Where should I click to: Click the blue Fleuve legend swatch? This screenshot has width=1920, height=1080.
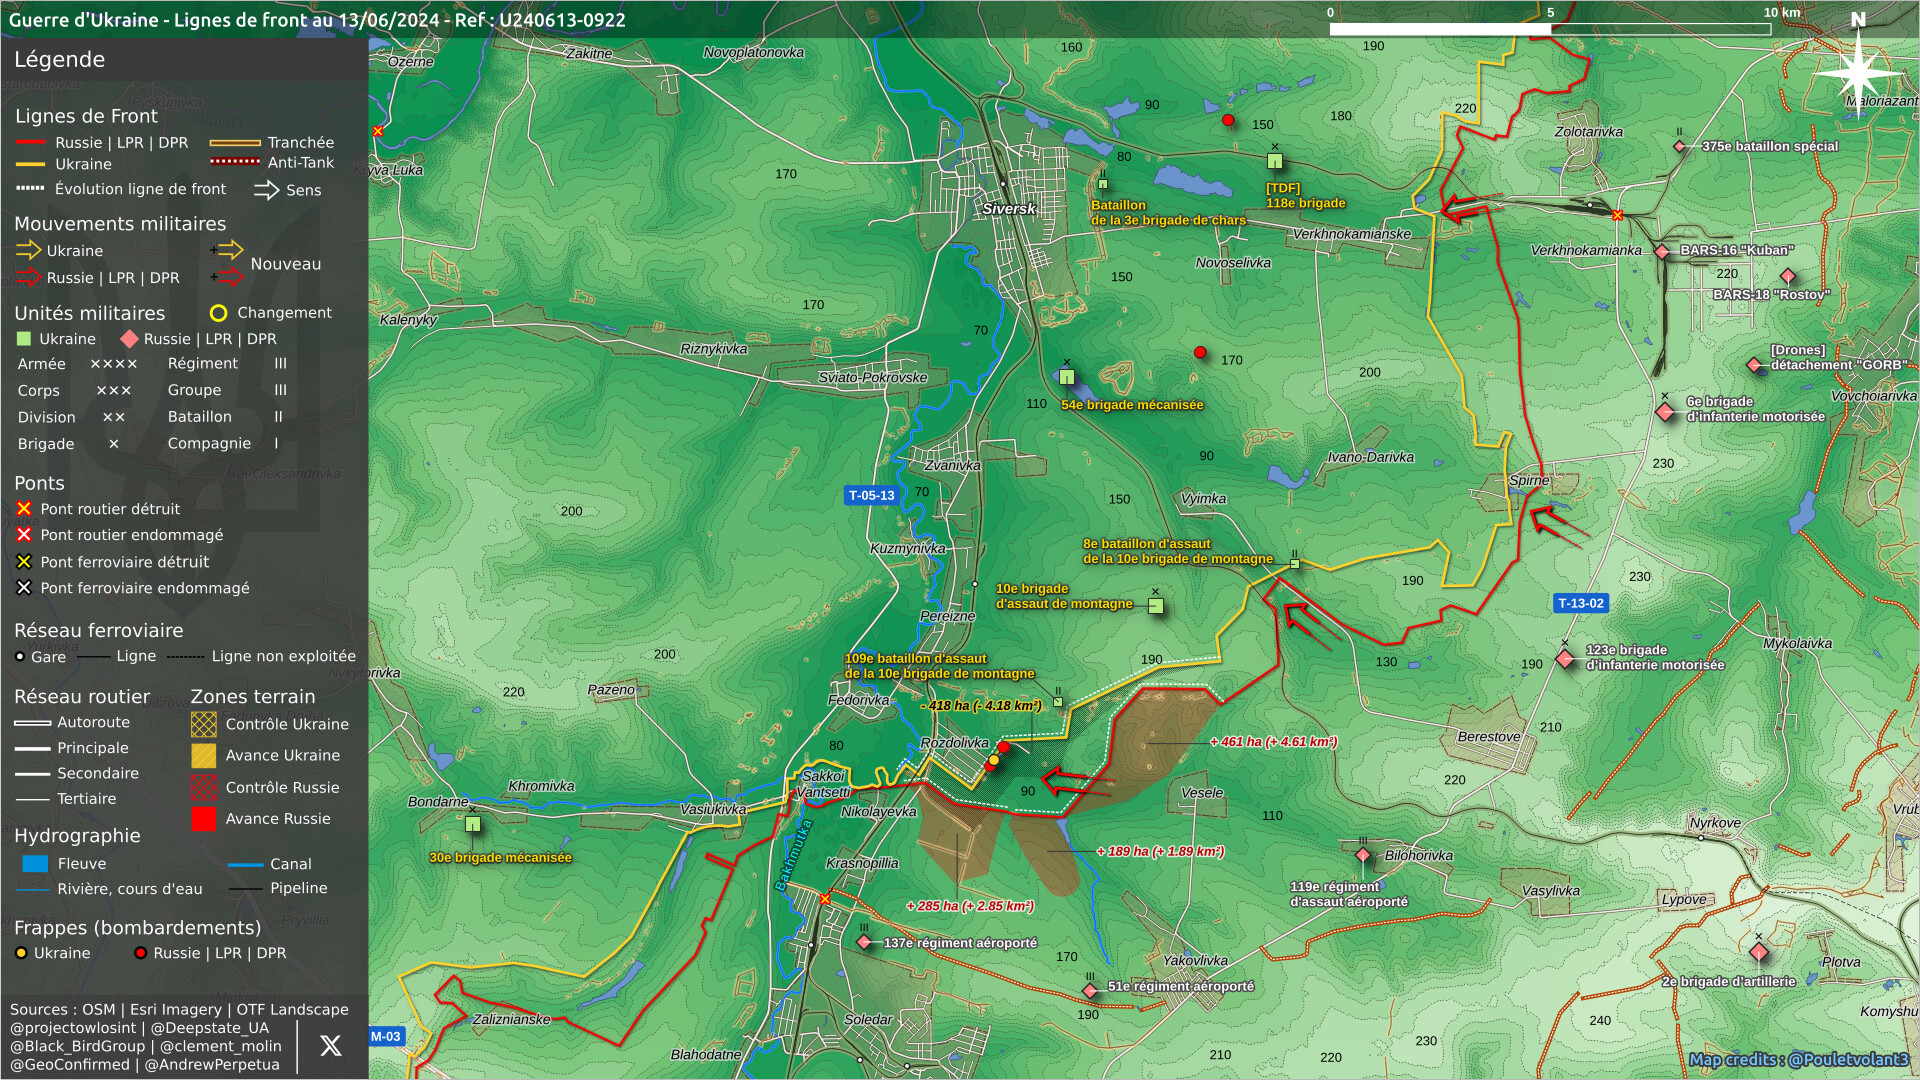click(35, 864)
